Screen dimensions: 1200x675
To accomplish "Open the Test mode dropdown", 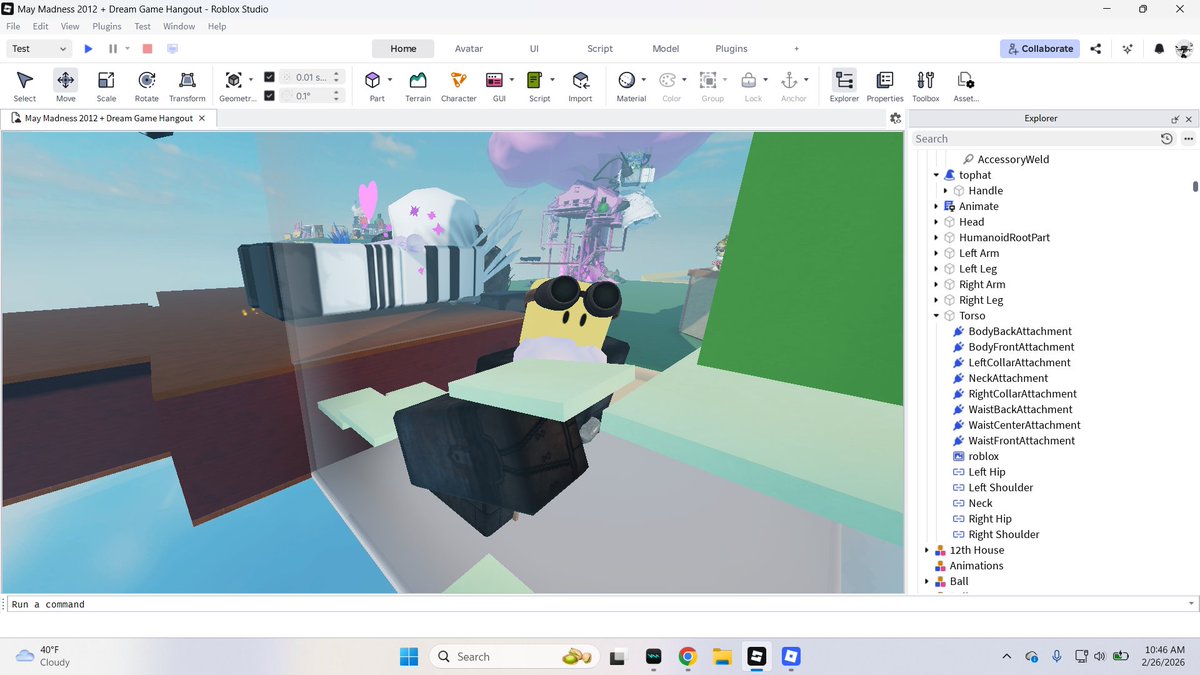I will [39, 48].
